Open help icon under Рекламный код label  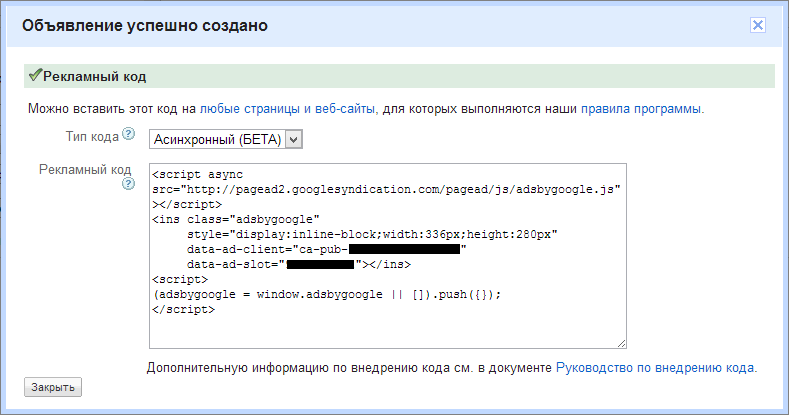[128, 184]
